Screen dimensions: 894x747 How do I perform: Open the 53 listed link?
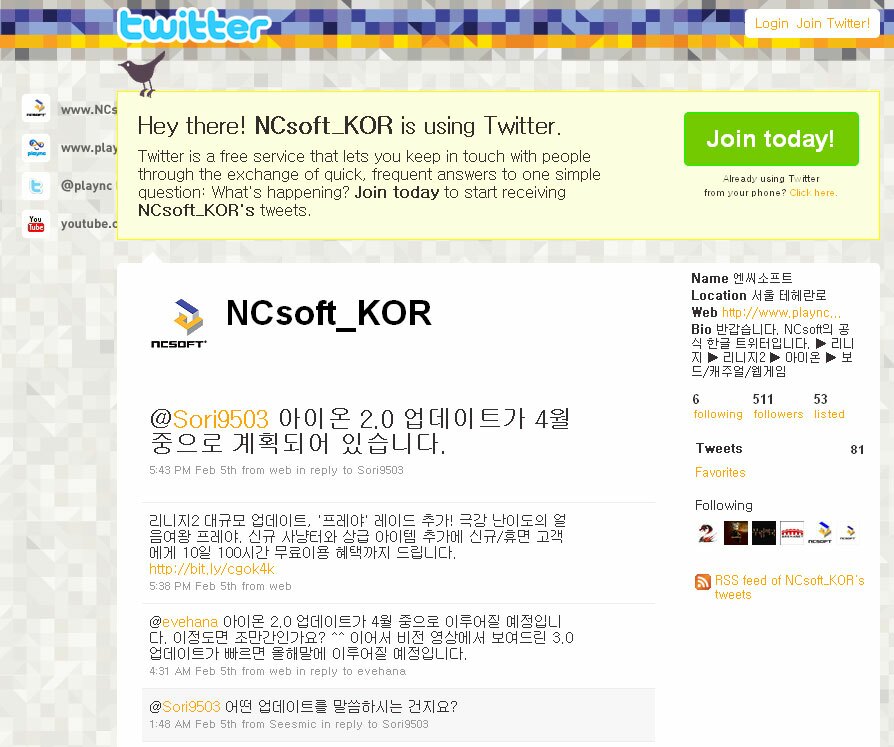(829, 406)
